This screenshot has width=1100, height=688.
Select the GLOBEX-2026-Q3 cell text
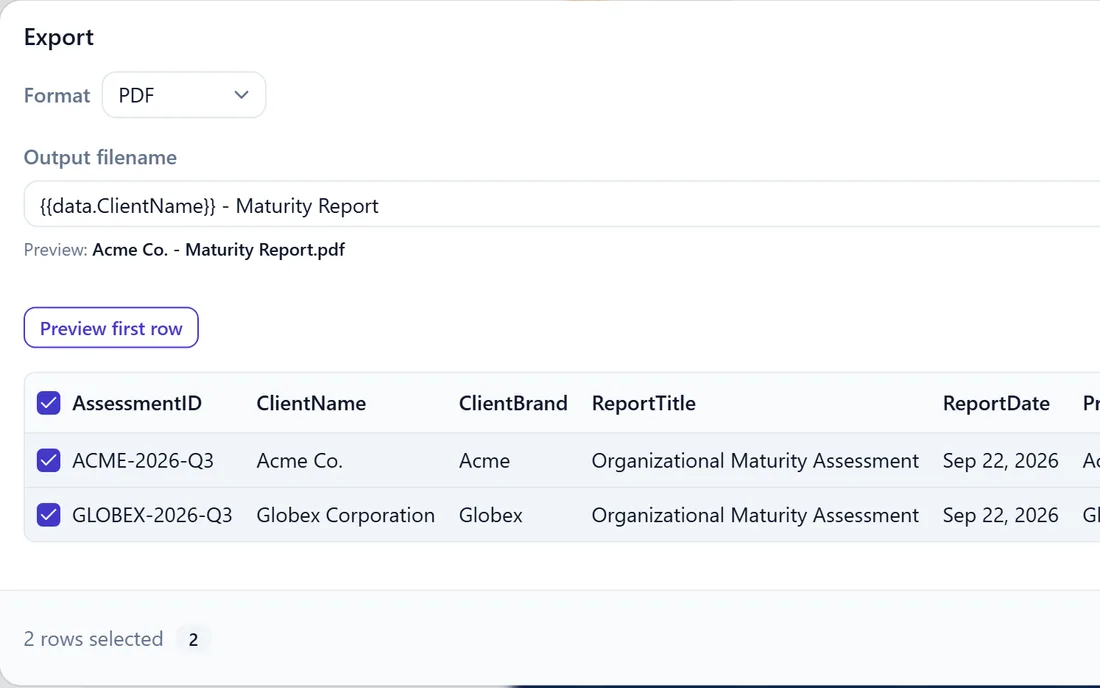point(152,515)
